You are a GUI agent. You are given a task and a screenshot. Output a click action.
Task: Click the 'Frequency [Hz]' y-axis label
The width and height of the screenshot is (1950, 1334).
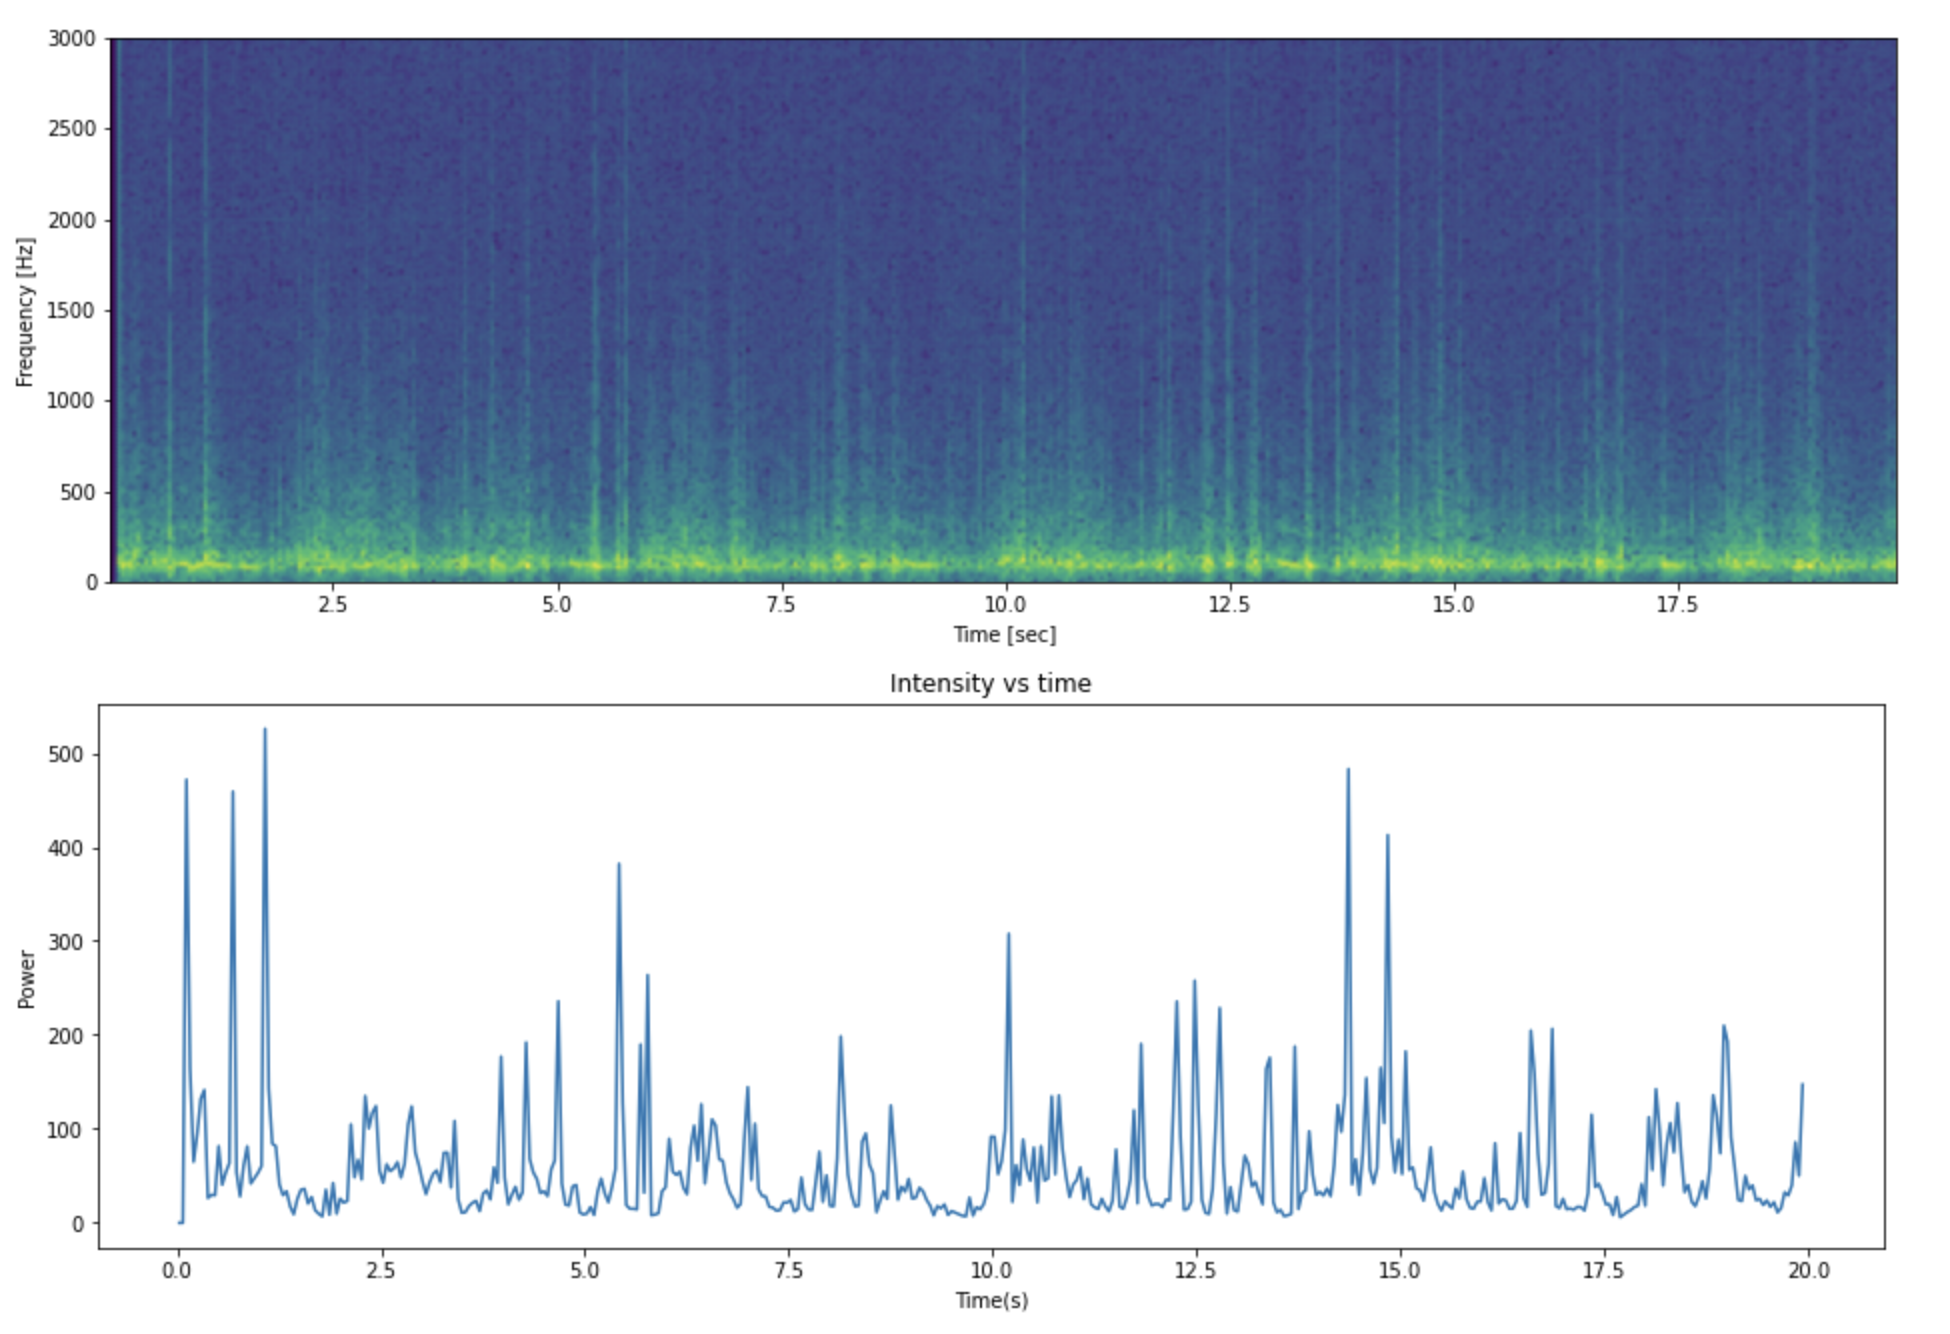click(x=25, y=312)
